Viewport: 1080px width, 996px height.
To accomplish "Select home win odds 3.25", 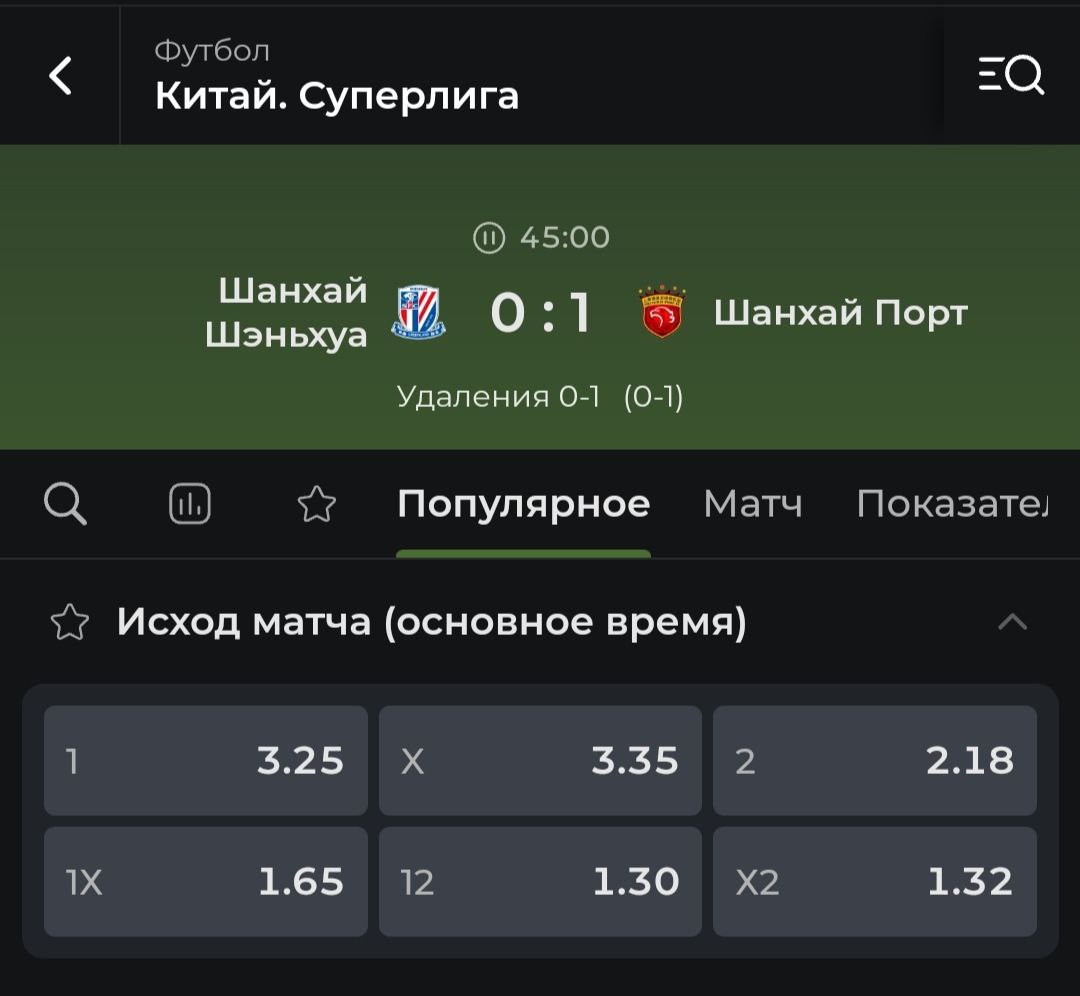I will (206, 761).
